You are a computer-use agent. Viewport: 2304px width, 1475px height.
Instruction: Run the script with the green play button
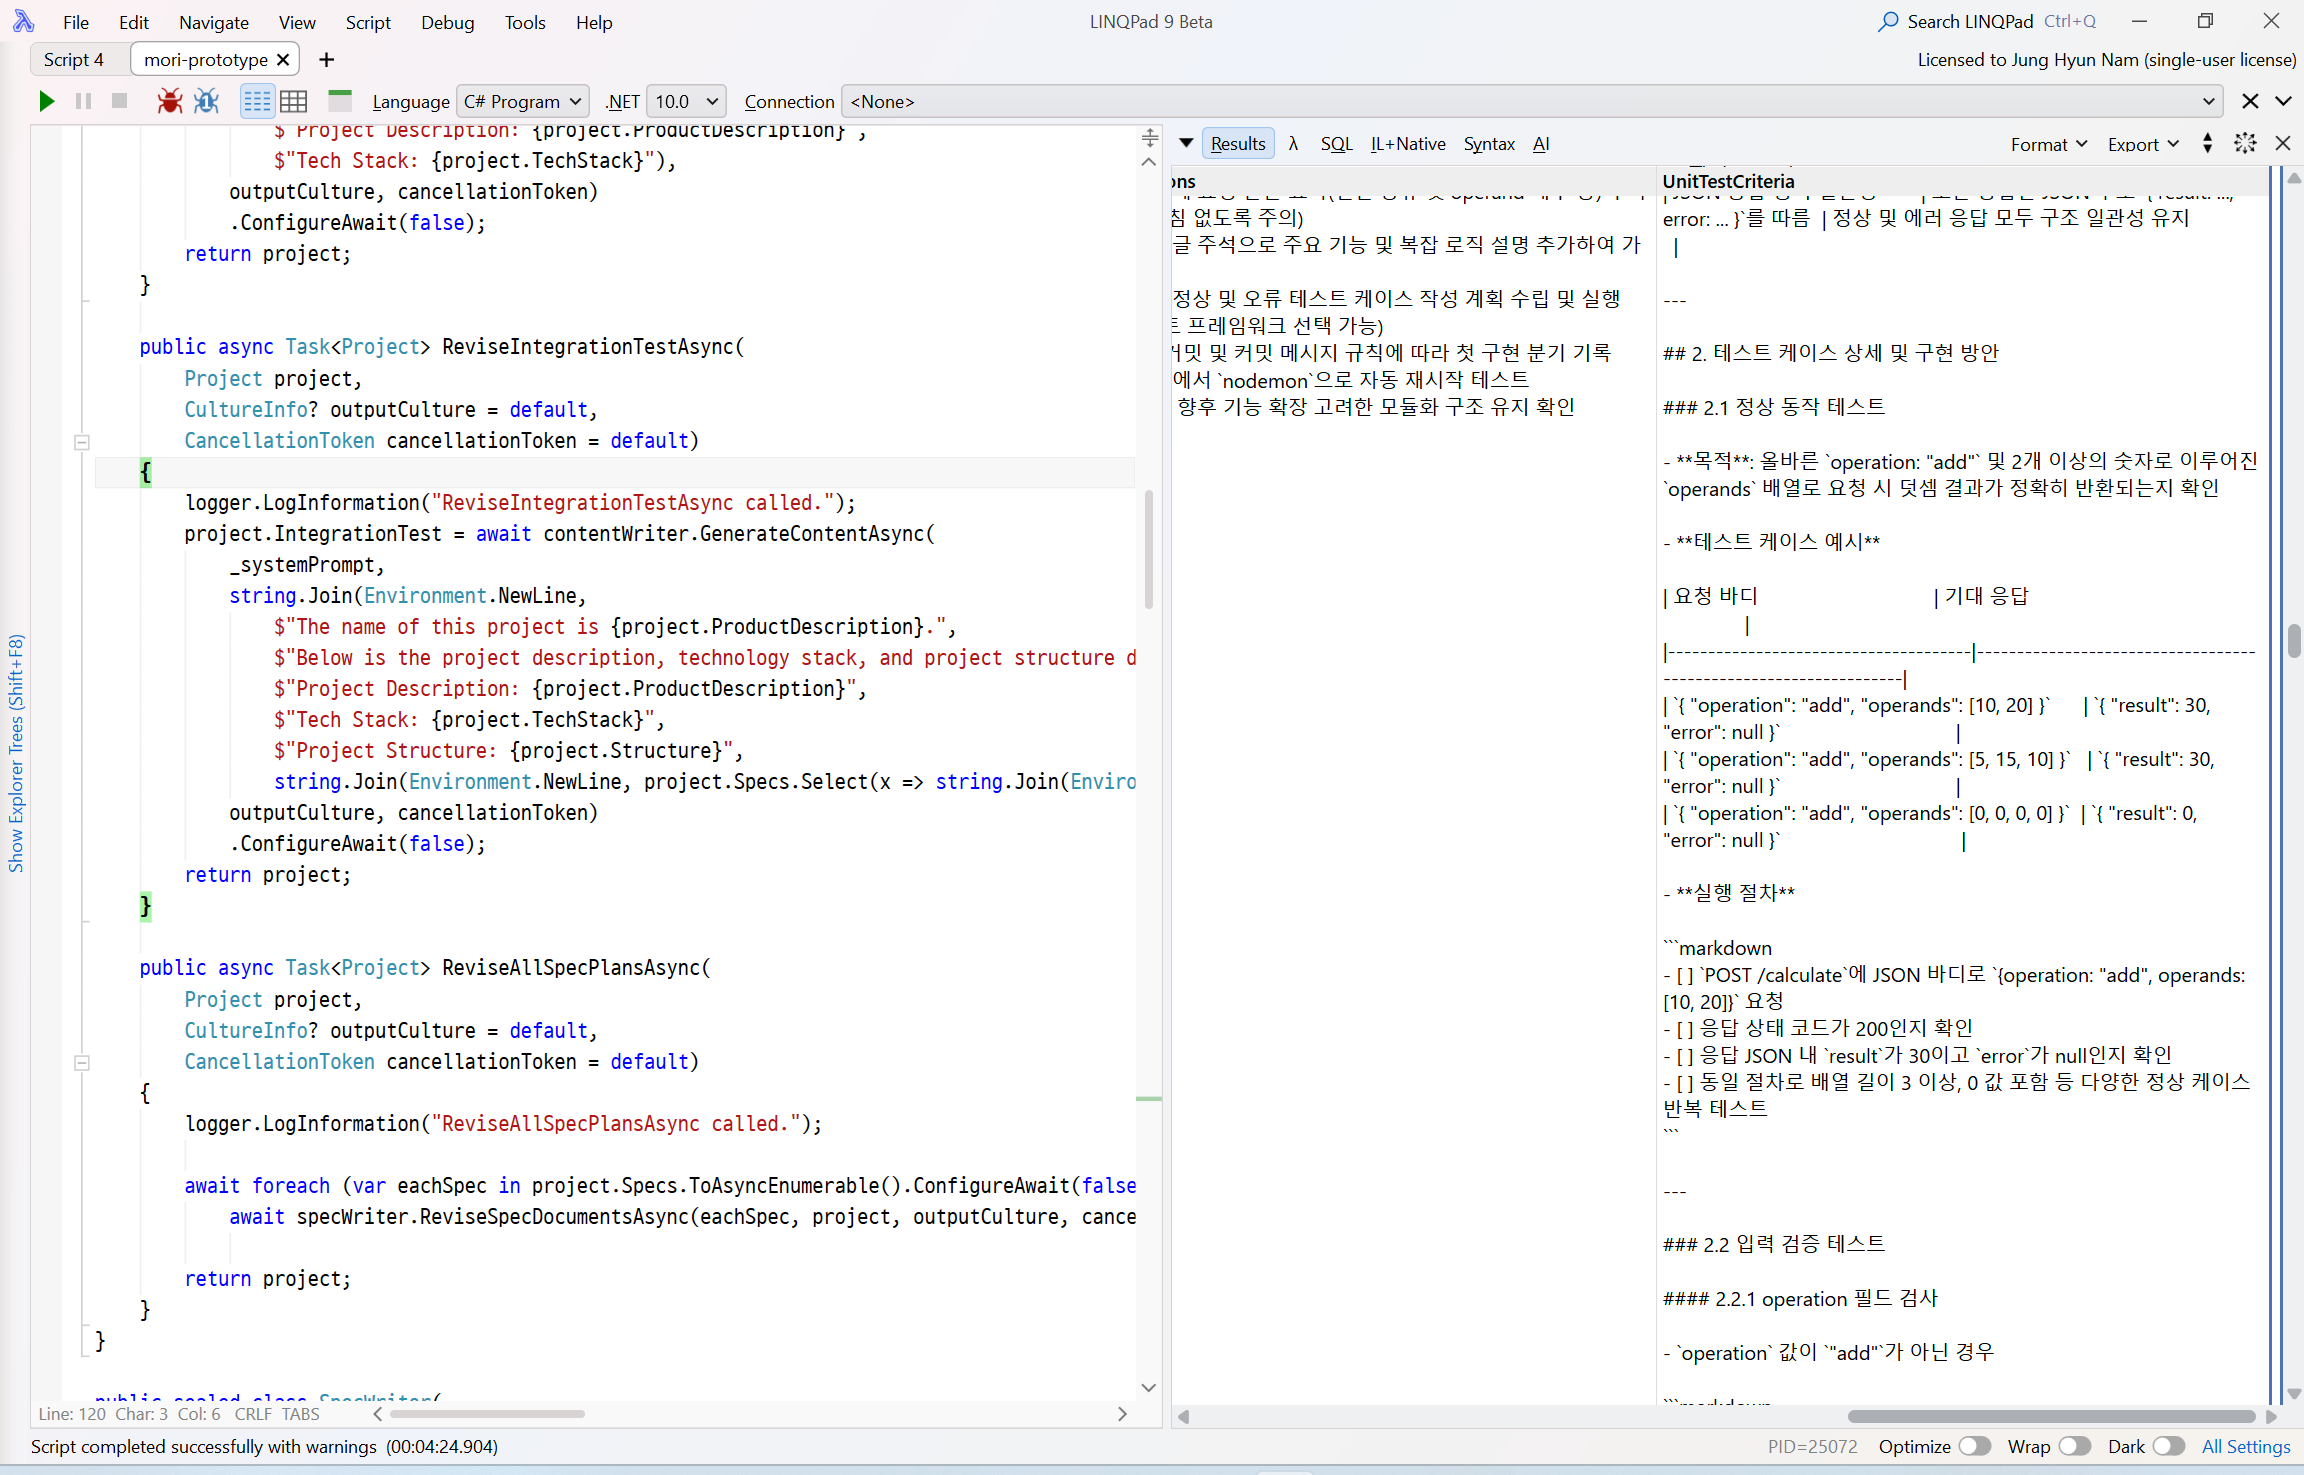pos(46,101)
